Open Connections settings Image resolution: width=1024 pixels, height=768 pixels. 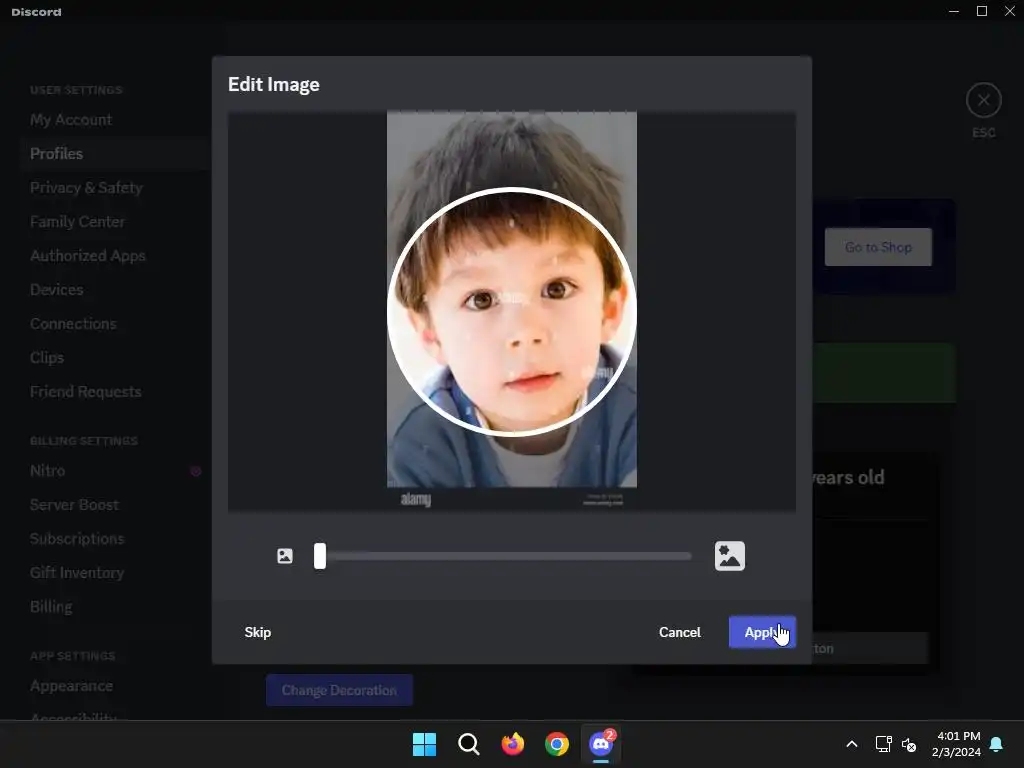pos(73,323)
